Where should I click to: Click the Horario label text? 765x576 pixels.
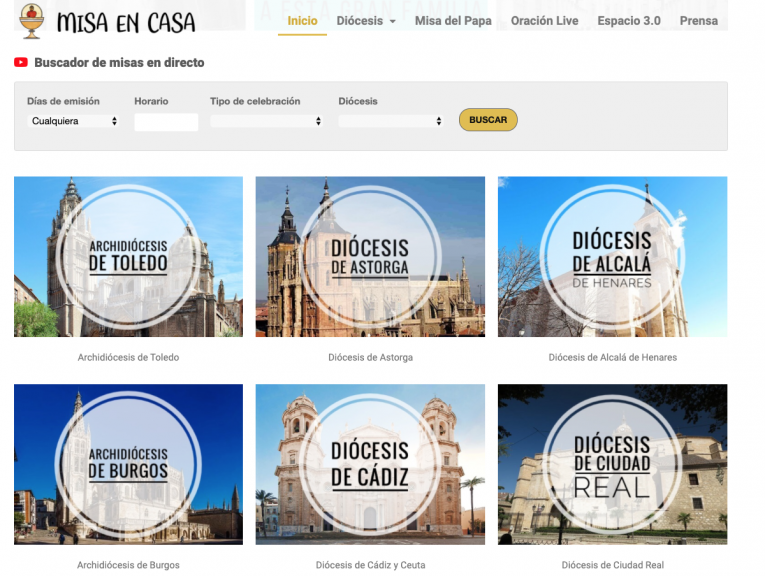click(151, 101)
